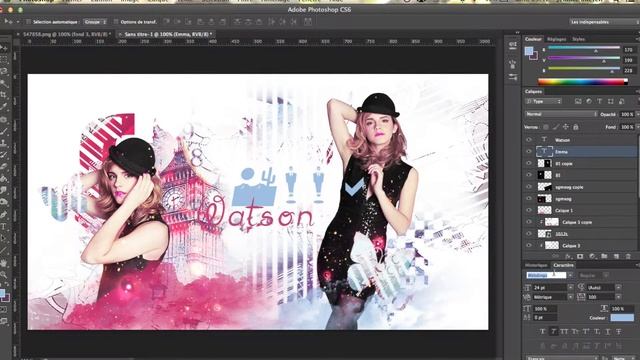Hide the Calque 3 copie layer
Image resolution: width=640 pixels, height=360 pixels.
529,222
